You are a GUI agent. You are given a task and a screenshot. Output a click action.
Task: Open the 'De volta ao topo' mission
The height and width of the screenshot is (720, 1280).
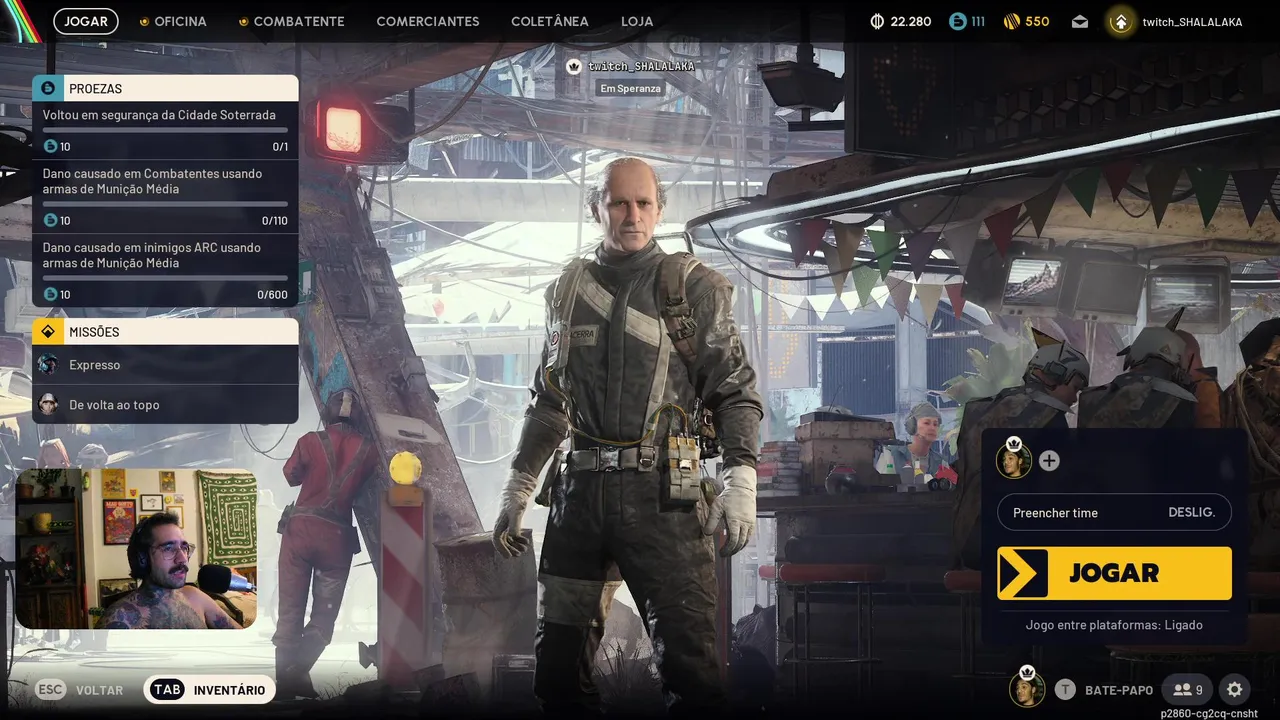tap(166, 404)
